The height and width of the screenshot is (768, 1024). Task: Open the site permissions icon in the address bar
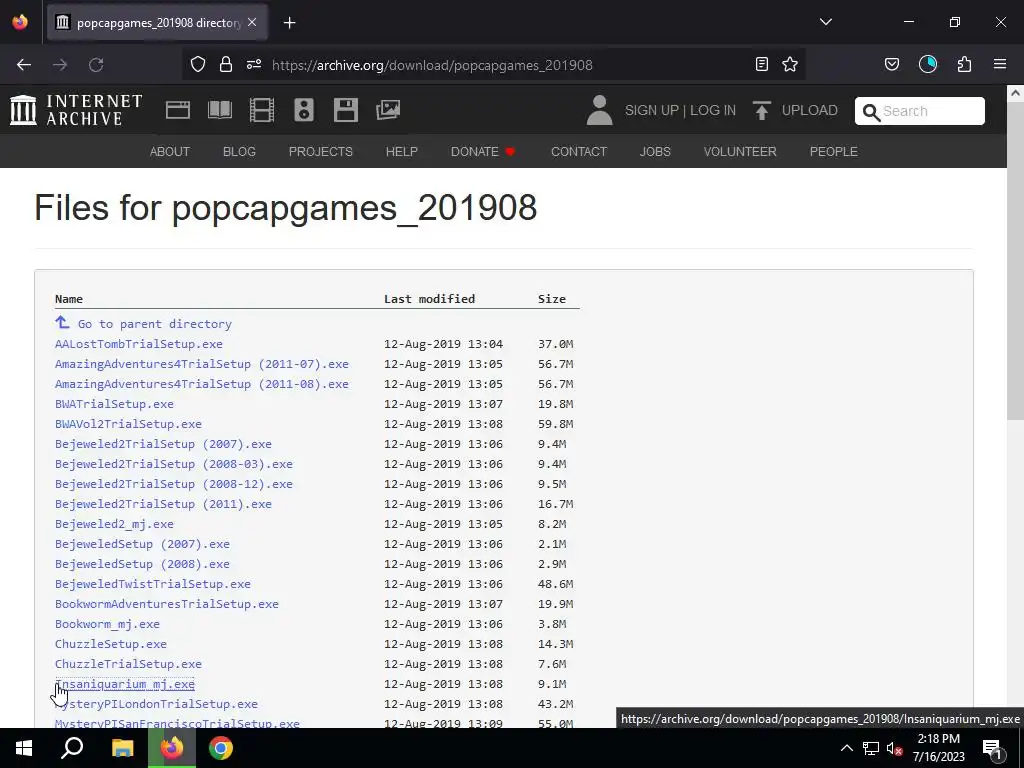tap(254, 64)
